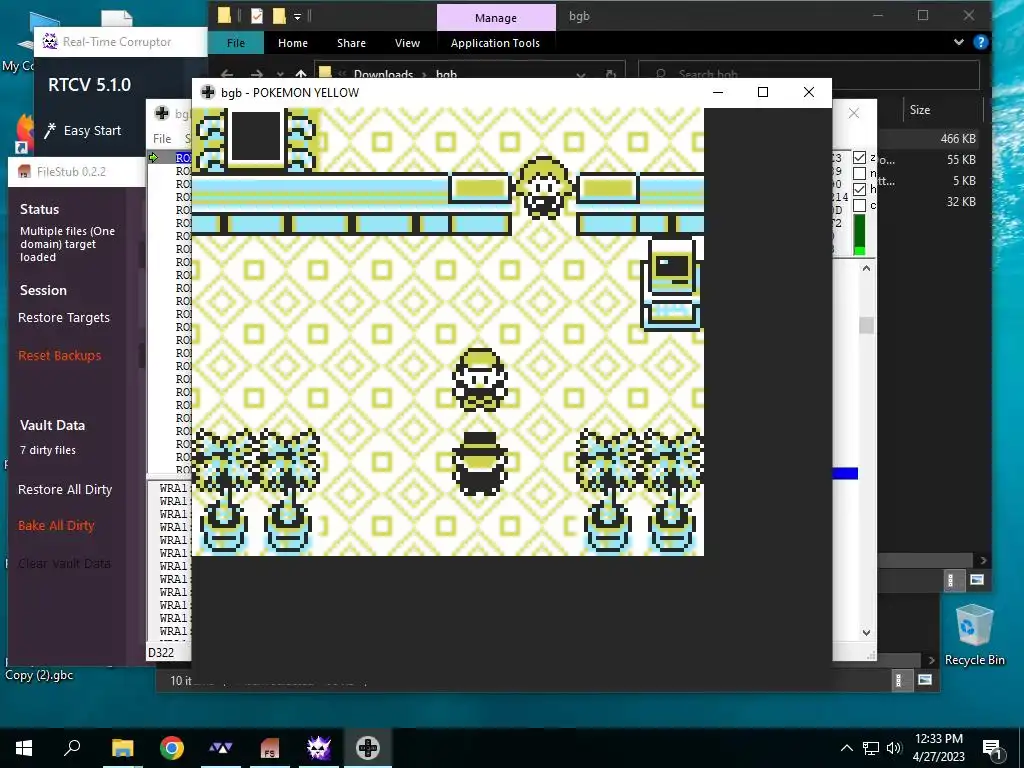Click the green stack meter bar in debugger
1024x768 pixels.
(x=859, y=234)
